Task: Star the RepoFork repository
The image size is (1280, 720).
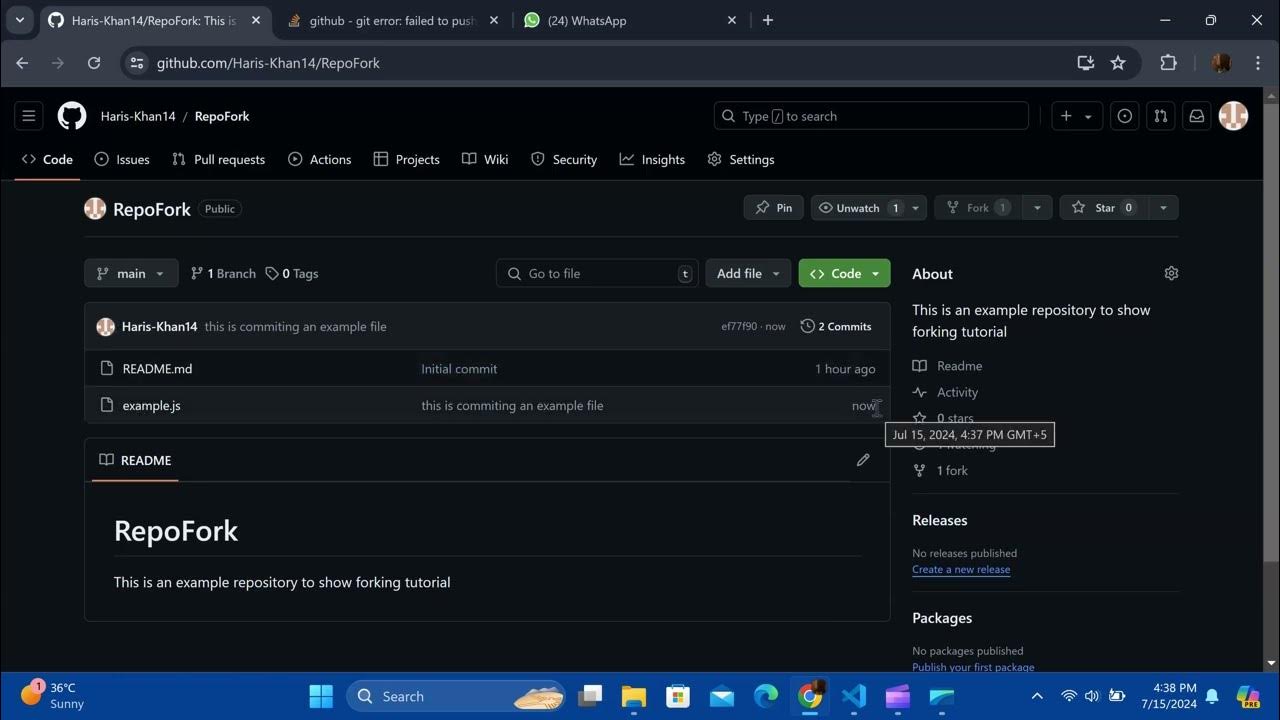Action: tap(1103, 208)
